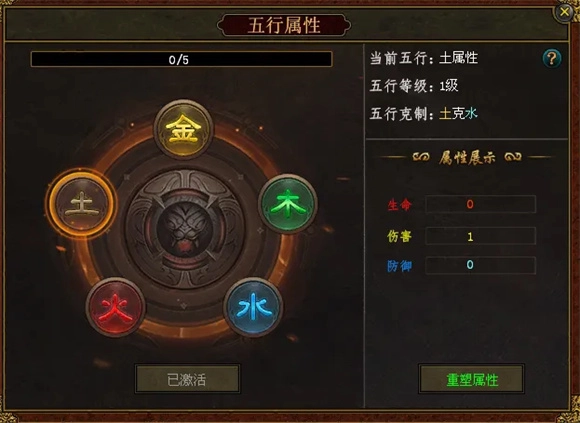
Task: Click the 属性展示 section header
Action: coord(467,158)
